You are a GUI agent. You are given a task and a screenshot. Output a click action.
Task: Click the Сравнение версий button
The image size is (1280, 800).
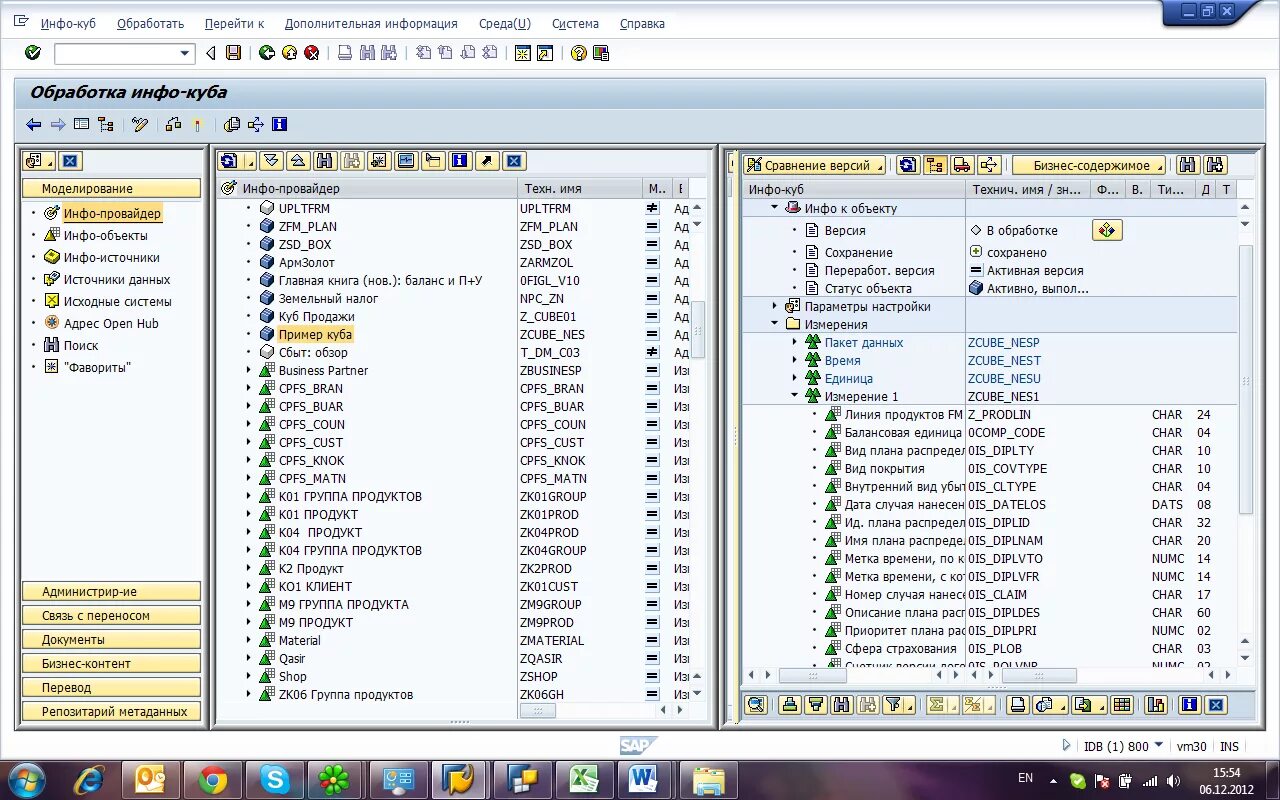tap(814, 165)
